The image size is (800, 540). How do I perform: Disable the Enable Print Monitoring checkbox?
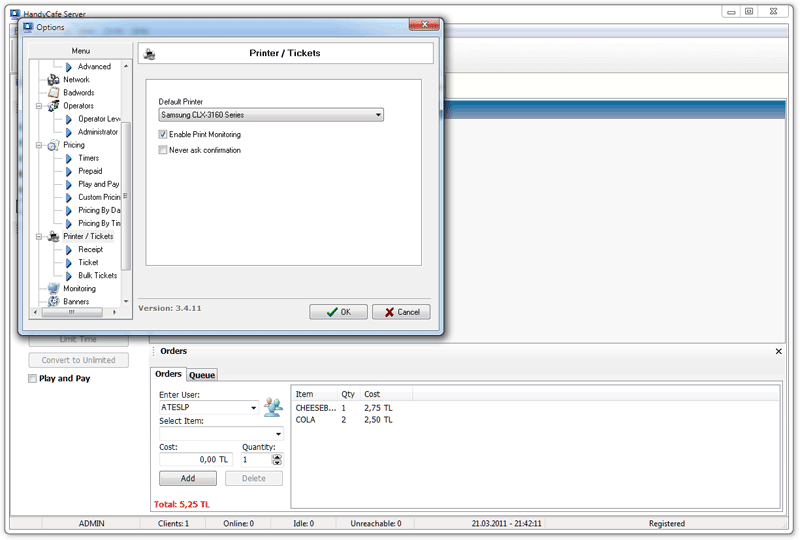163,134
